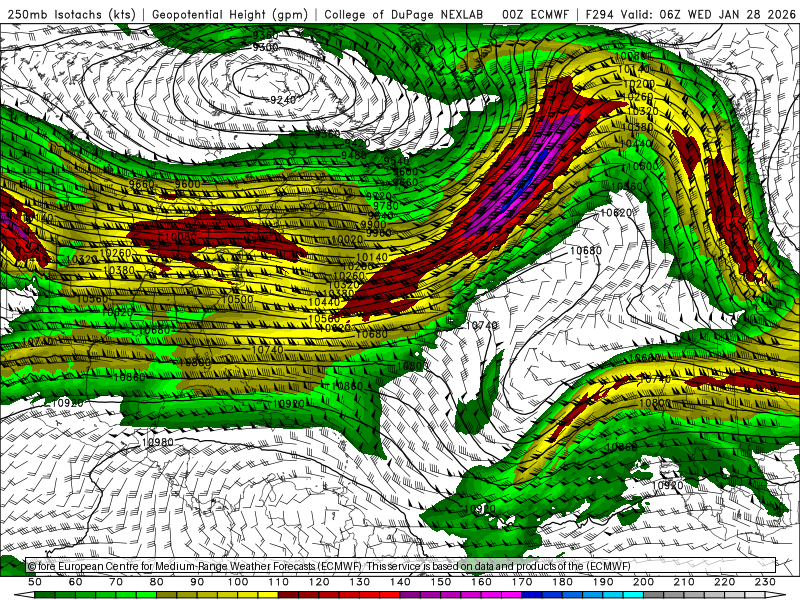Click the dark blue 170-knot colorbar swatch
The image size is (800, 600).
pyautogui.click(x=532, y=595)
